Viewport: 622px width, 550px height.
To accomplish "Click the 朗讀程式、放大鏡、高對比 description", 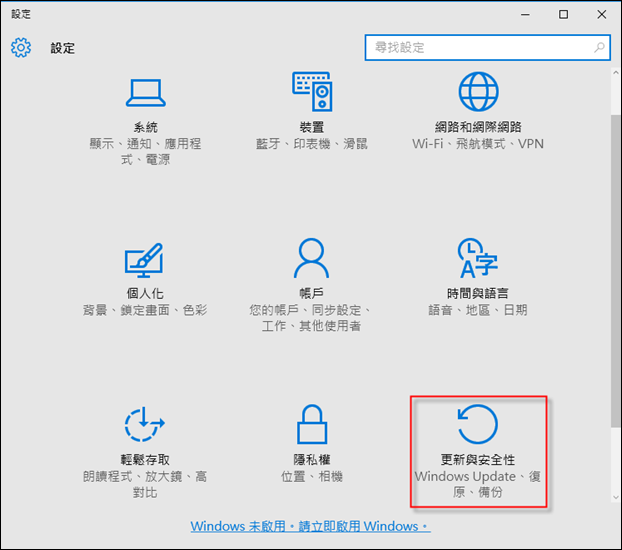I will pos(145,484).
